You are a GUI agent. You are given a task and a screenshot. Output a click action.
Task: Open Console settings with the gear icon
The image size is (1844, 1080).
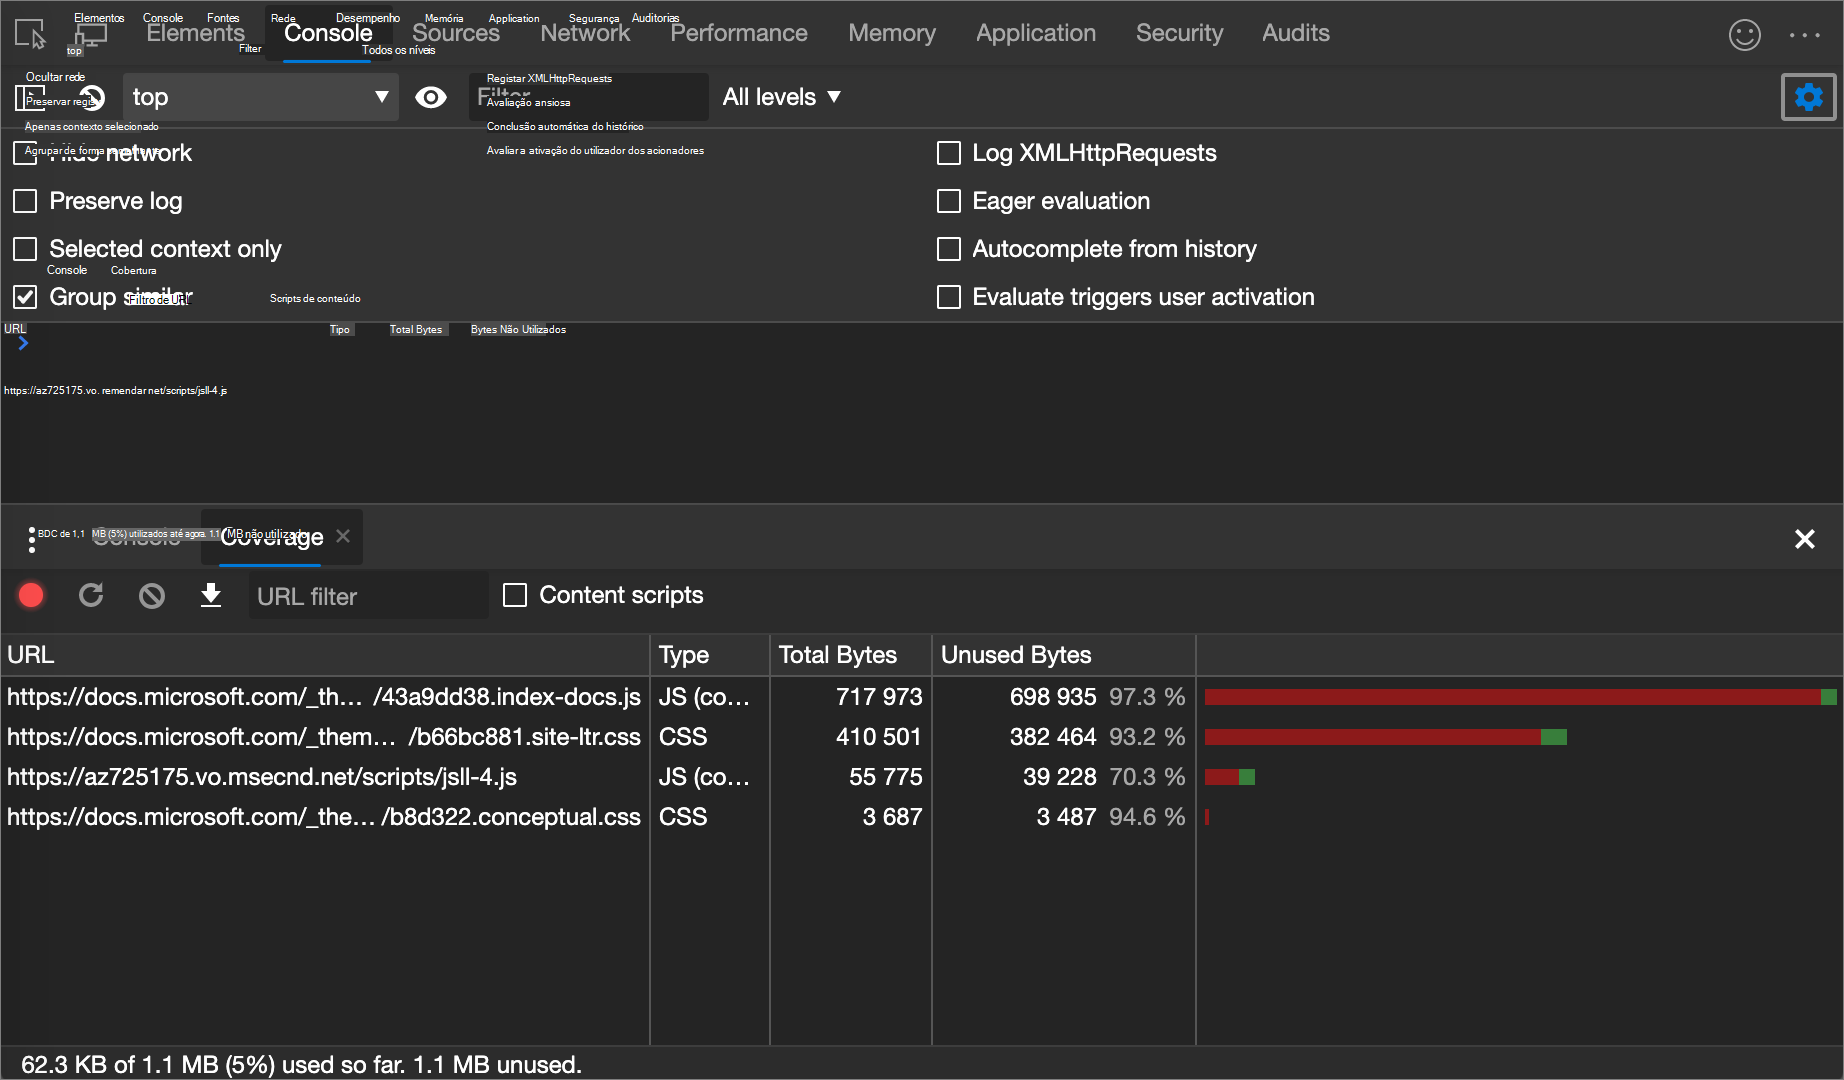(1808, 97)
